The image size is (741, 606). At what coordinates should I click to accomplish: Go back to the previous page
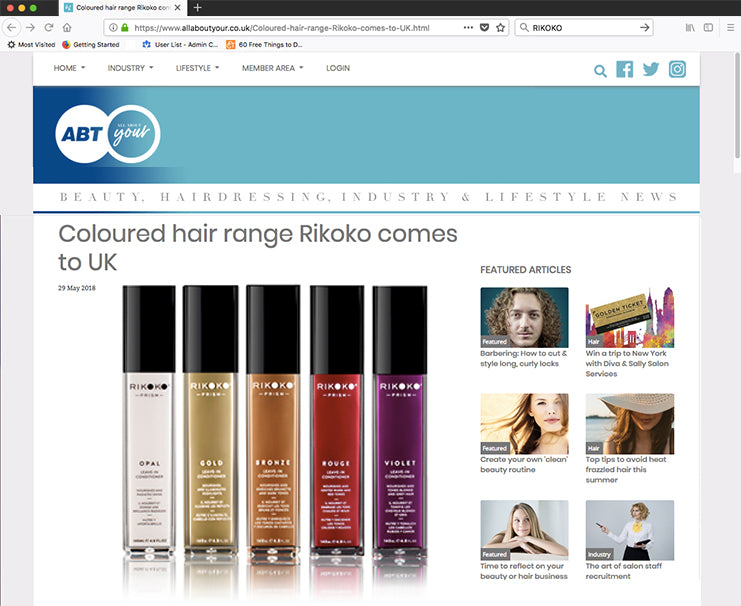point(11,27)
